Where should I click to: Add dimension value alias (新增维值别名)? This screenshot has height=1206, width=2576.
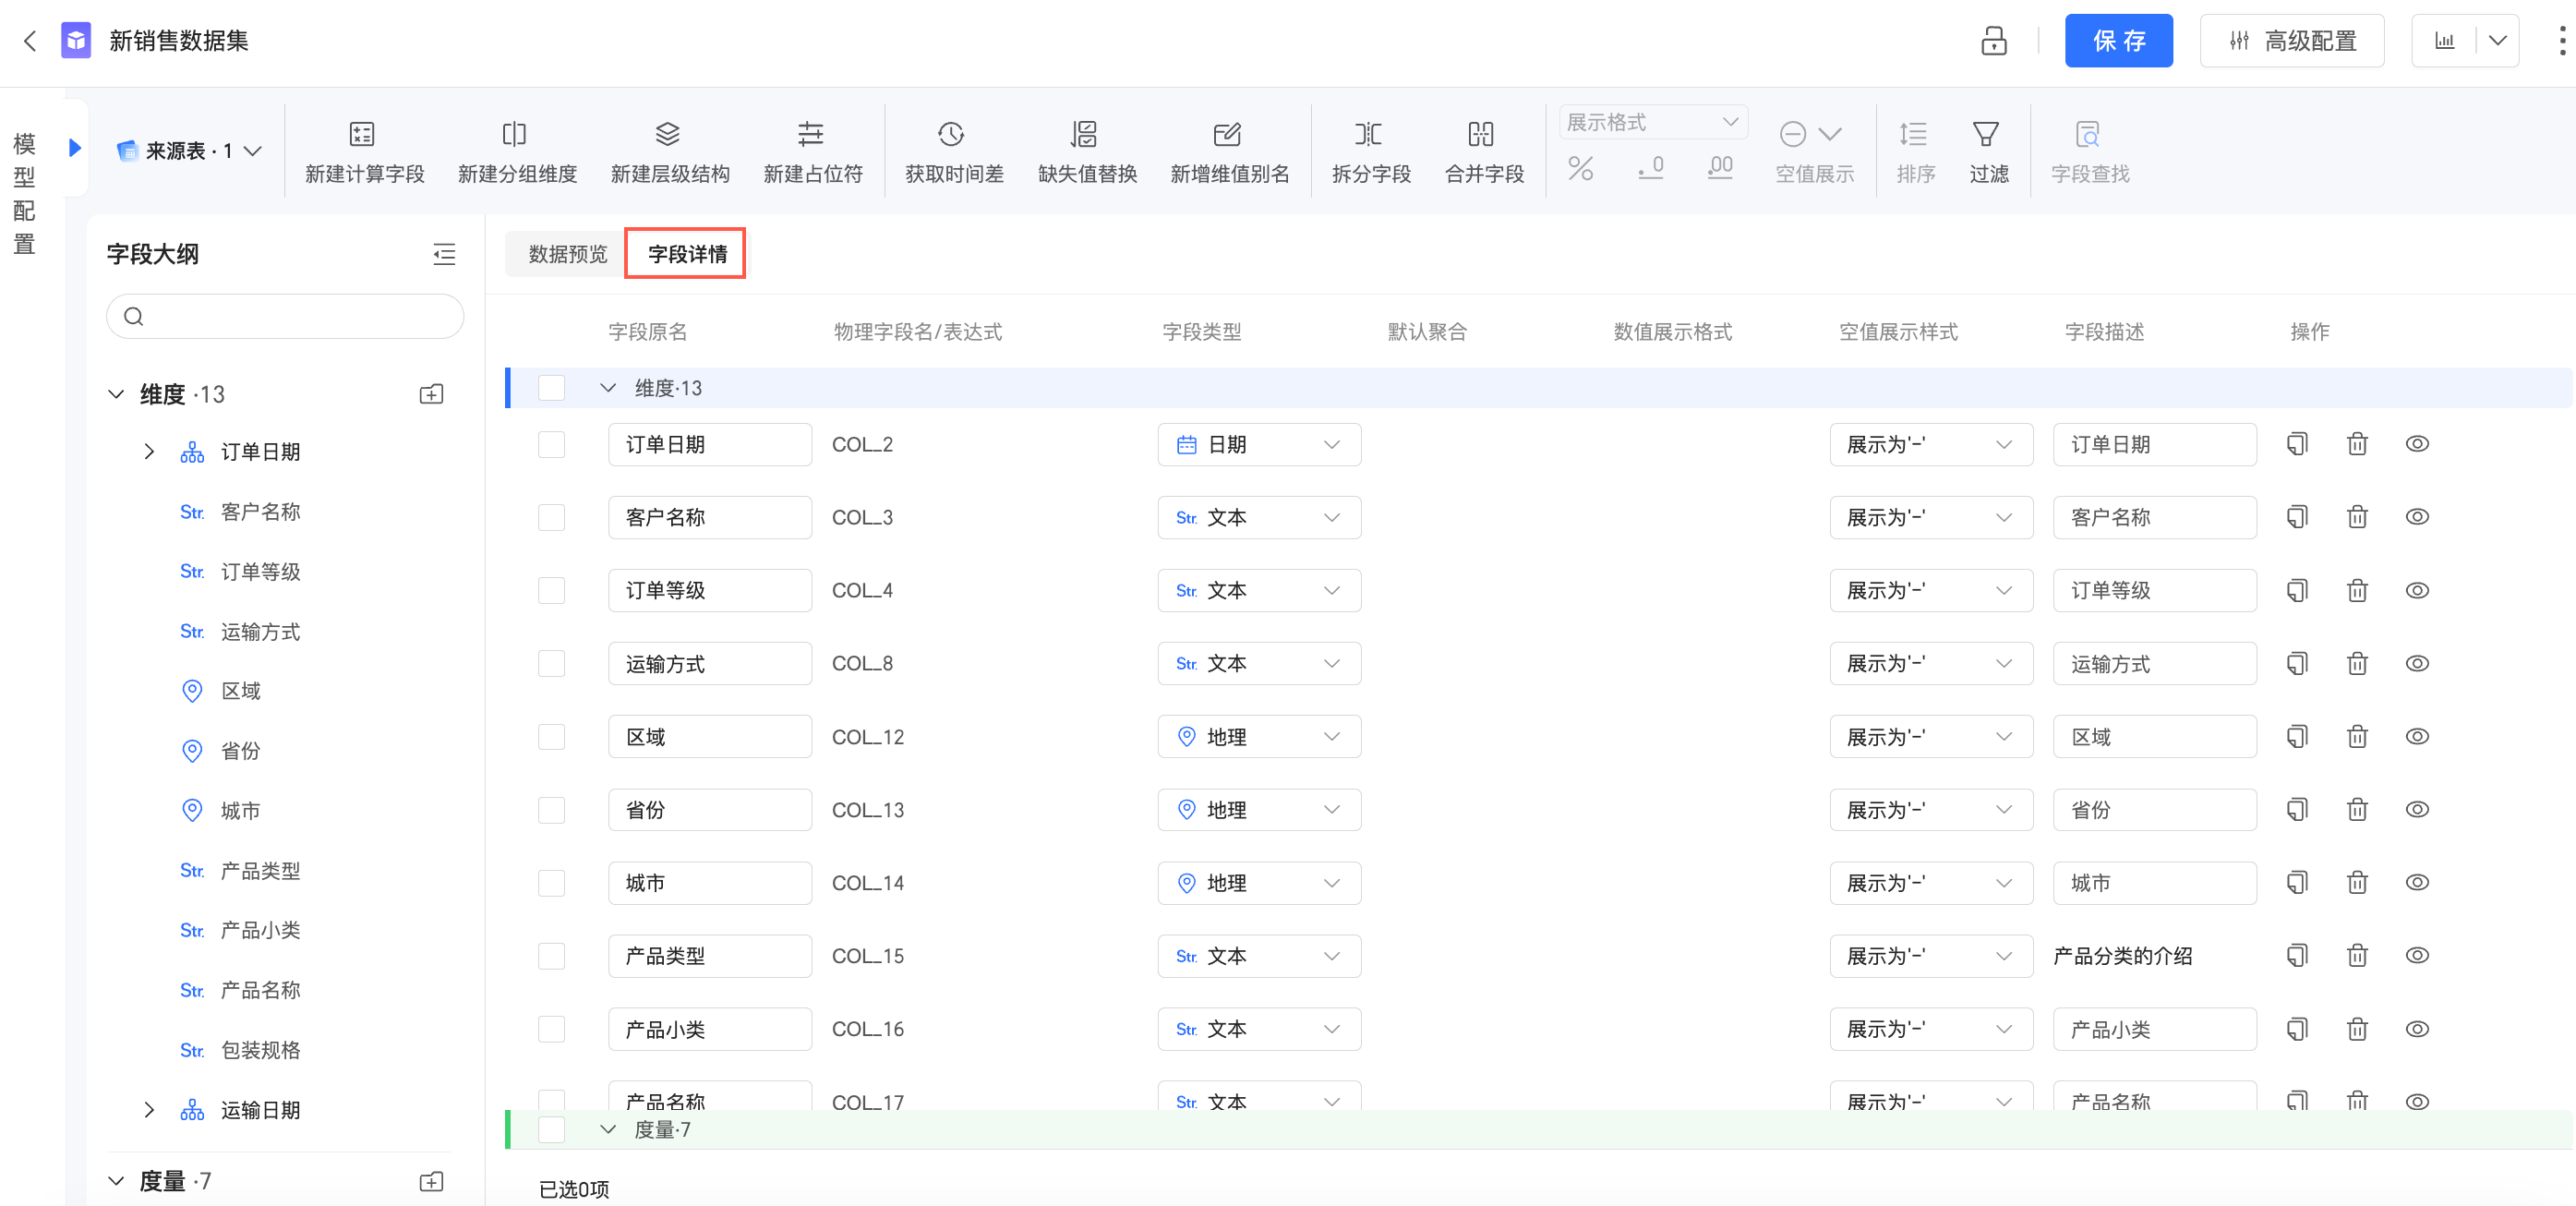pos(1229,151)
